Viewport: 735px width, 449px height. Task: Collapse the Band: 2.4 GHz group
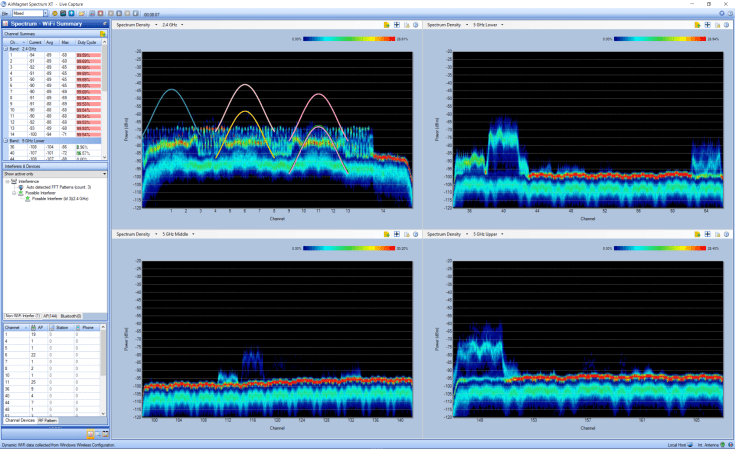tap(6, 48)
